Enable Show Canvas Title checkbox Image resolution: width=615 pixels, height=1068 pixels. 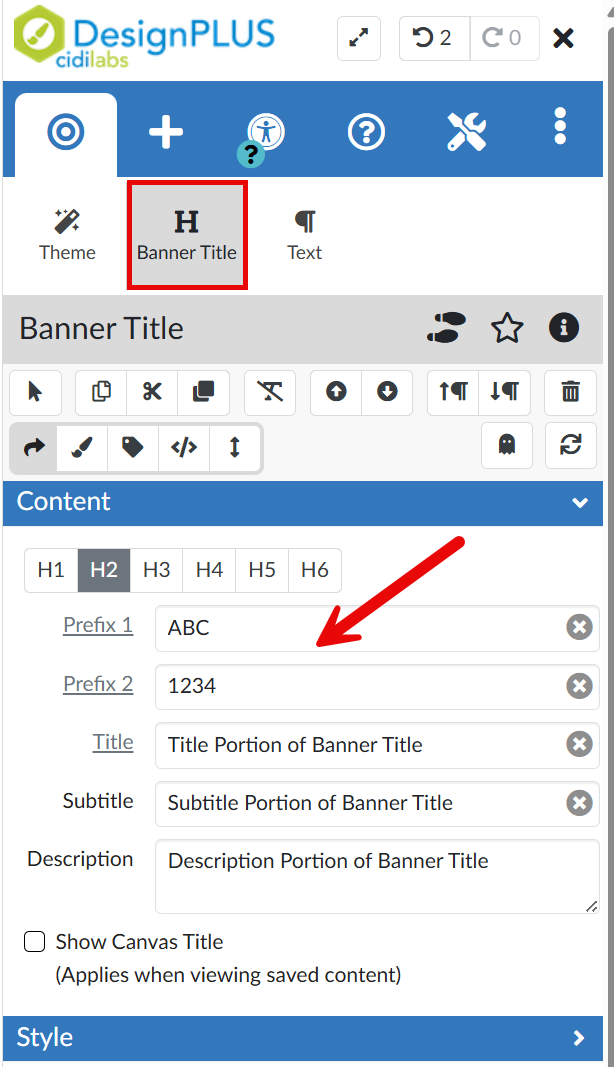pyautogui.click(x=35, y=942)
